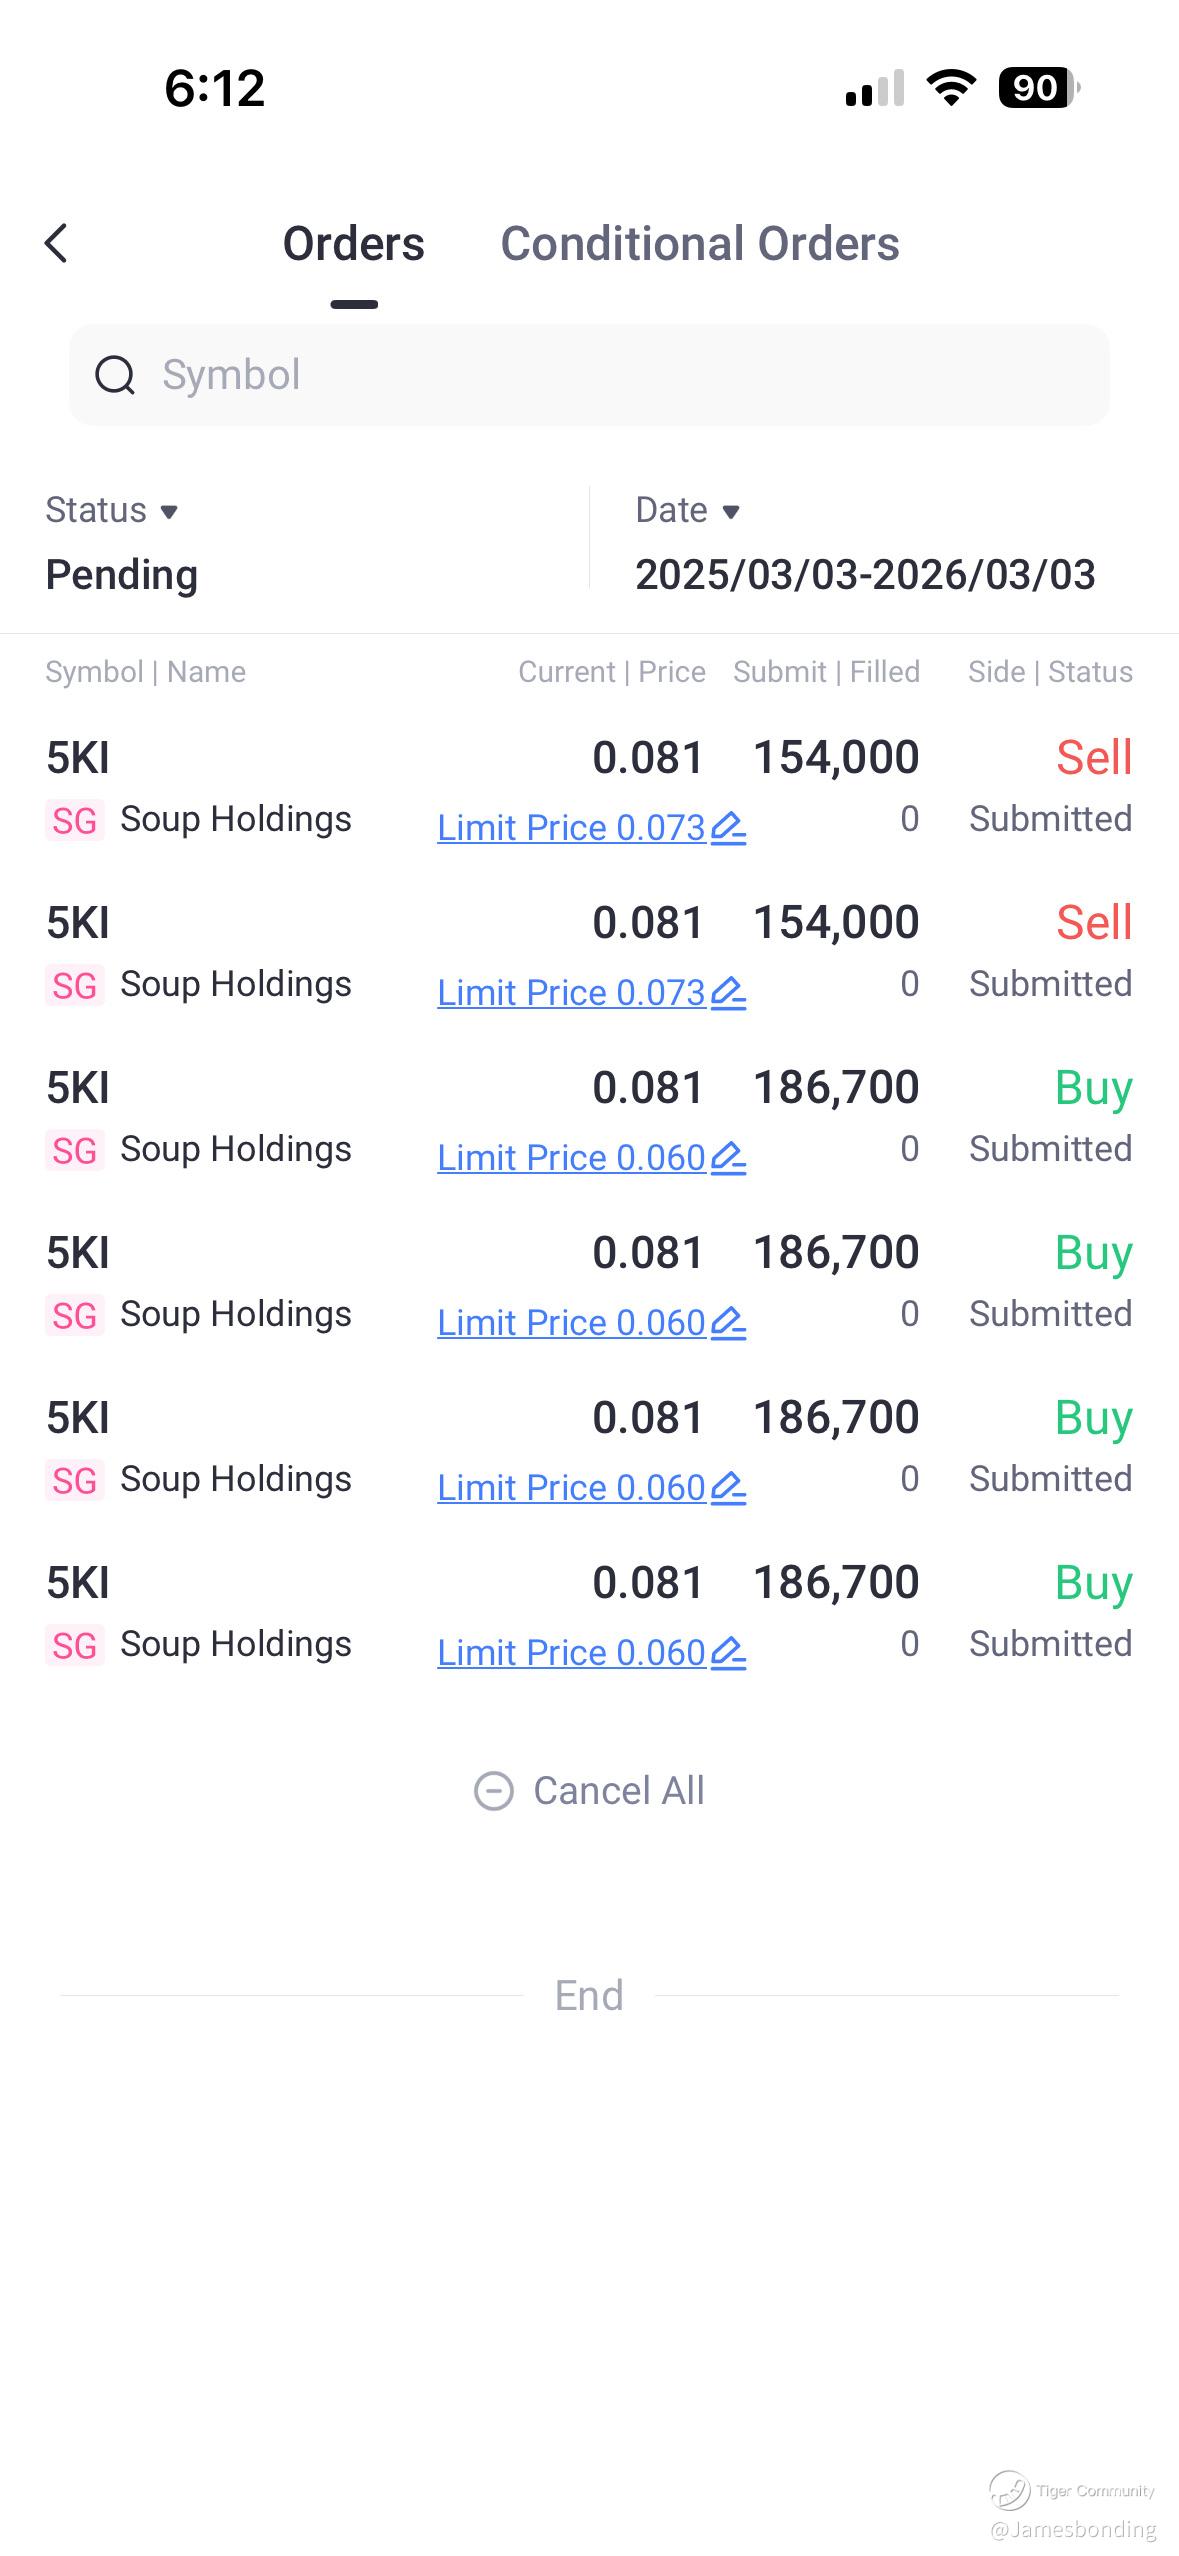Tap the iOS battery indicator

1038,88
